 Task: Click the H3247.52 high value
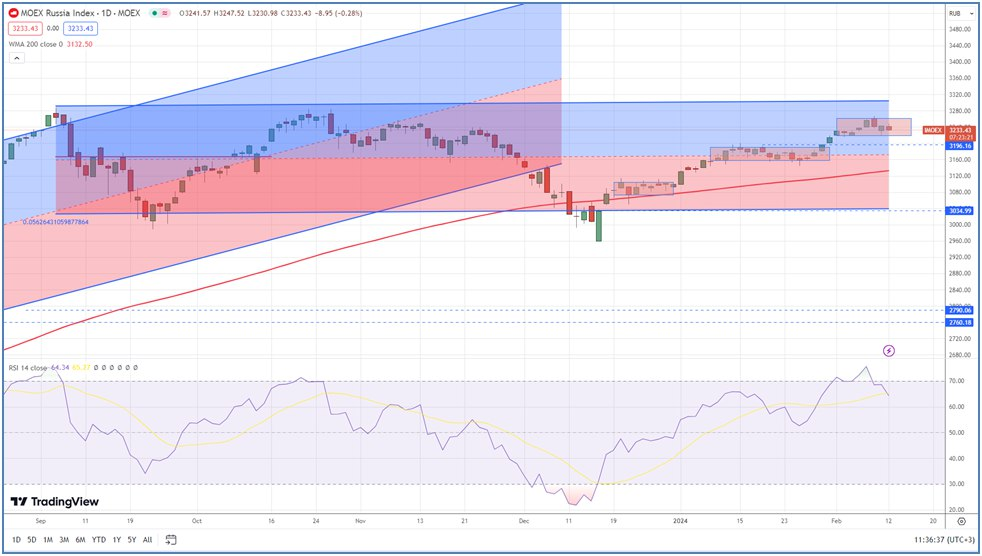point(228,13)
